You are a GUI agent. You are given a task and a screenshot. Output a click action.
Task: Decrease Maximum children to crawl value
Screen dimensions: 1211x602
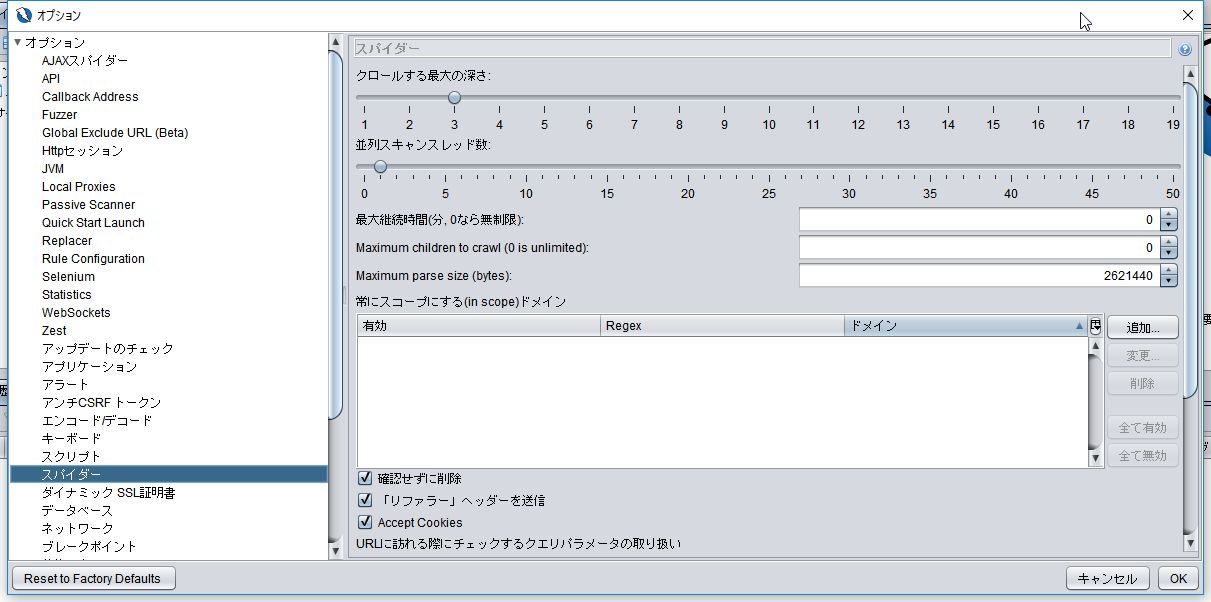(x=1168, y=253)
